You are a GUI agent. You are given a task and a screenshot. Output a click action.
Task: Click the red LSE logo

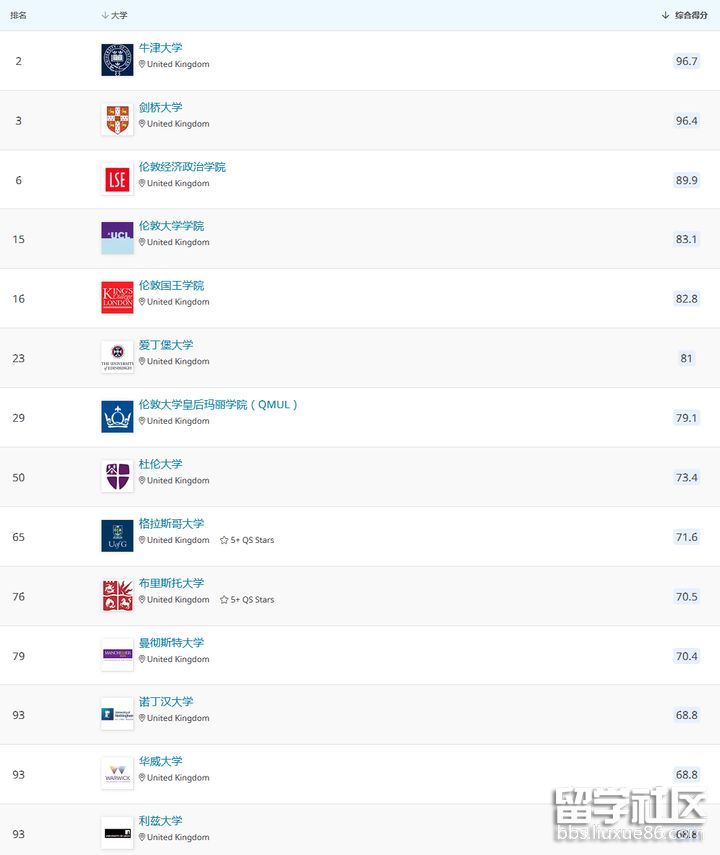coord(117,179)
